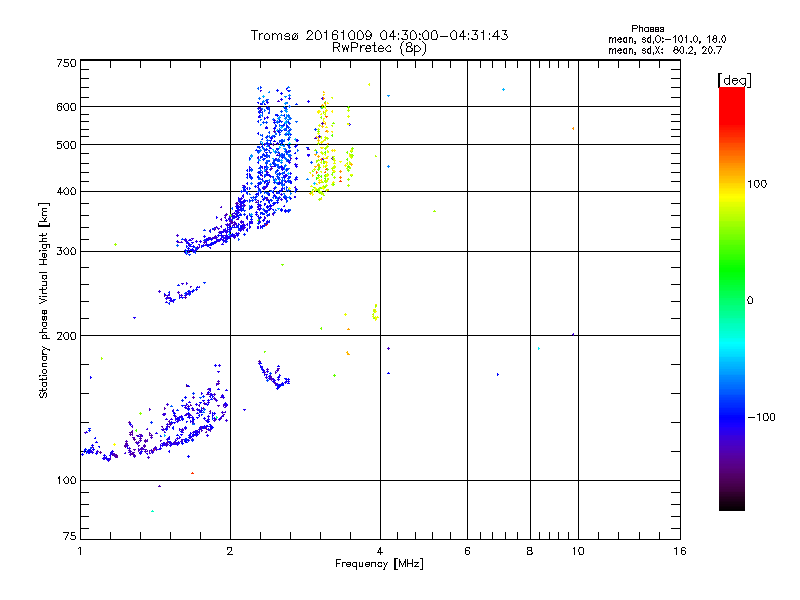Click the 100 colorbar tick label
Viewport: 800px width, 600px height.
pos(757,184)
